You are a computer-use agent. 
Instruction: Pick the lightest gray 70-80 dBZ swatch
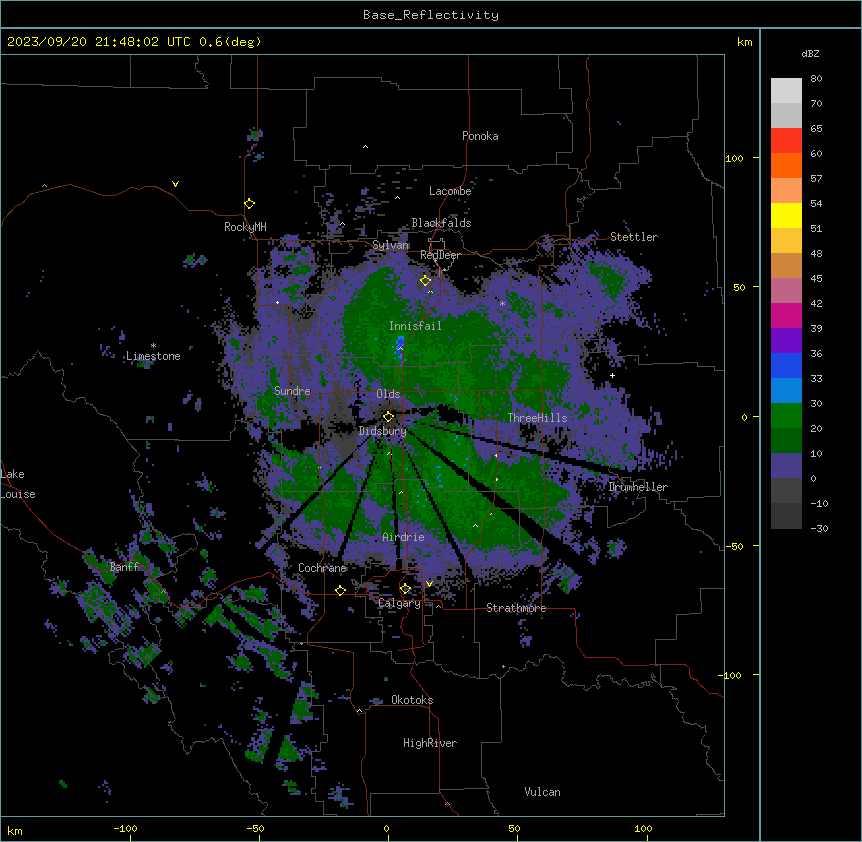(x=786, y=91)
